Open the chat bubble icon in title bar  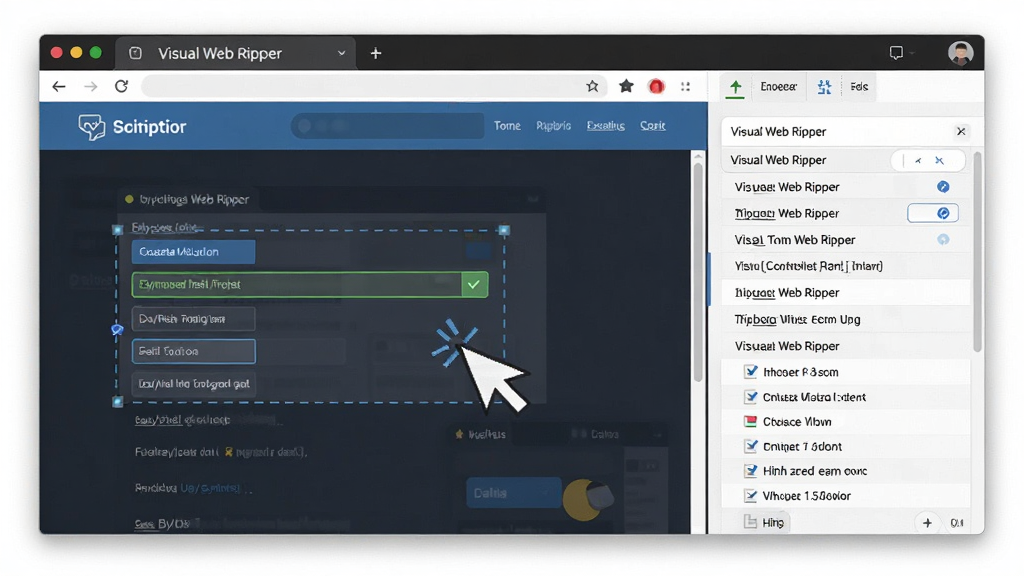point(896,53)
